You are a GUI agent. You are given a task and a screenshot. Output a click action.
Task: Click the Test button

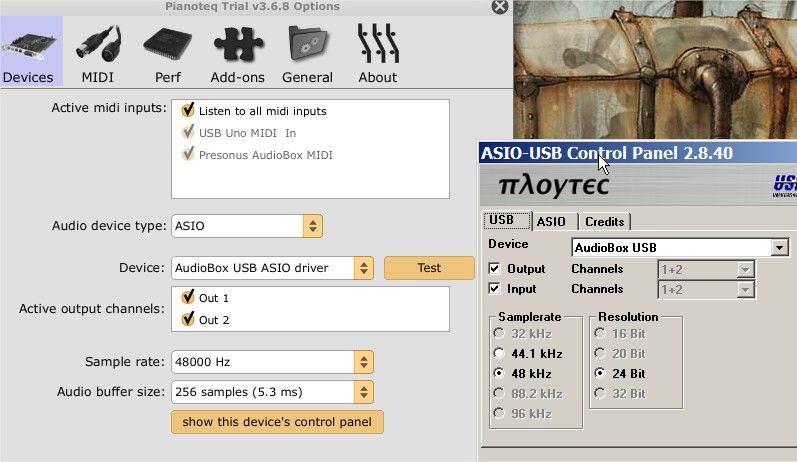point(429,268)
